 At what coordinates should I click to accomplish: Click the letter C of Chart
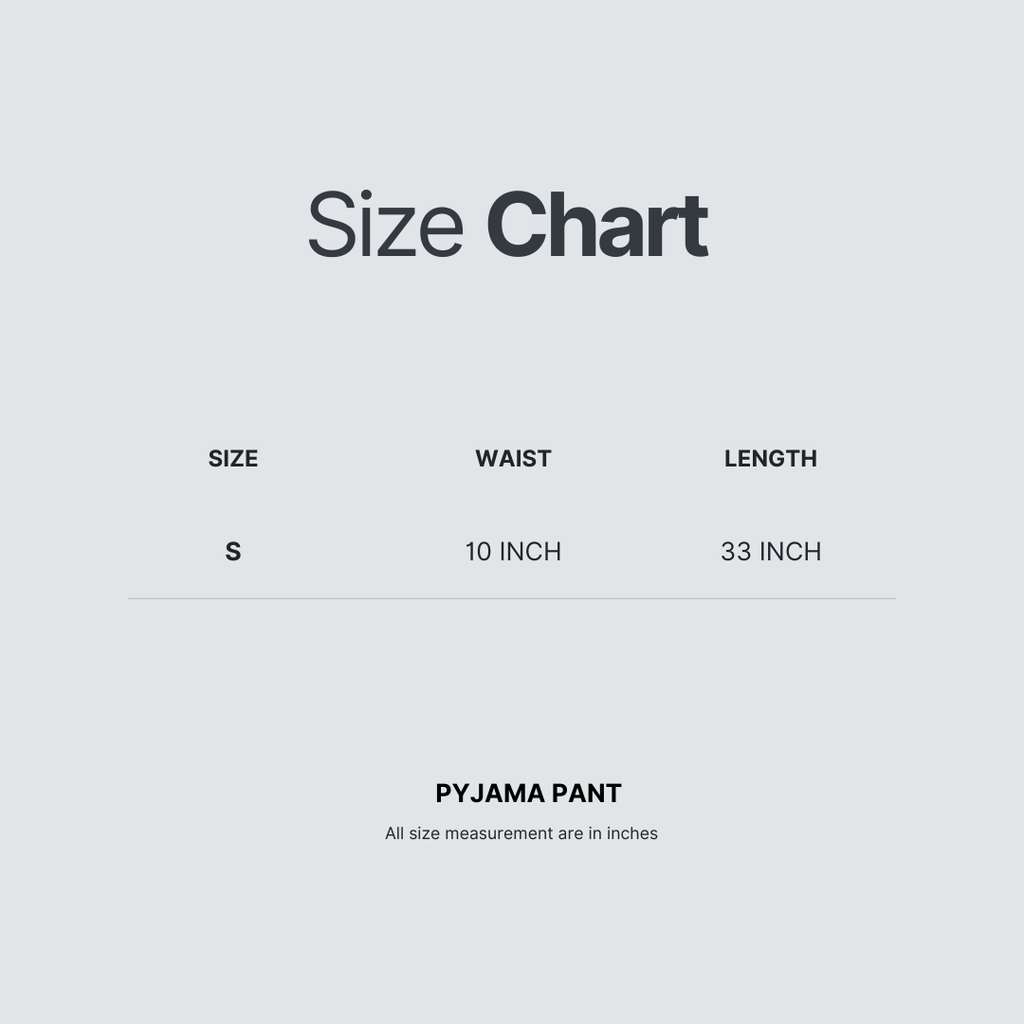[x=516, y=225]
